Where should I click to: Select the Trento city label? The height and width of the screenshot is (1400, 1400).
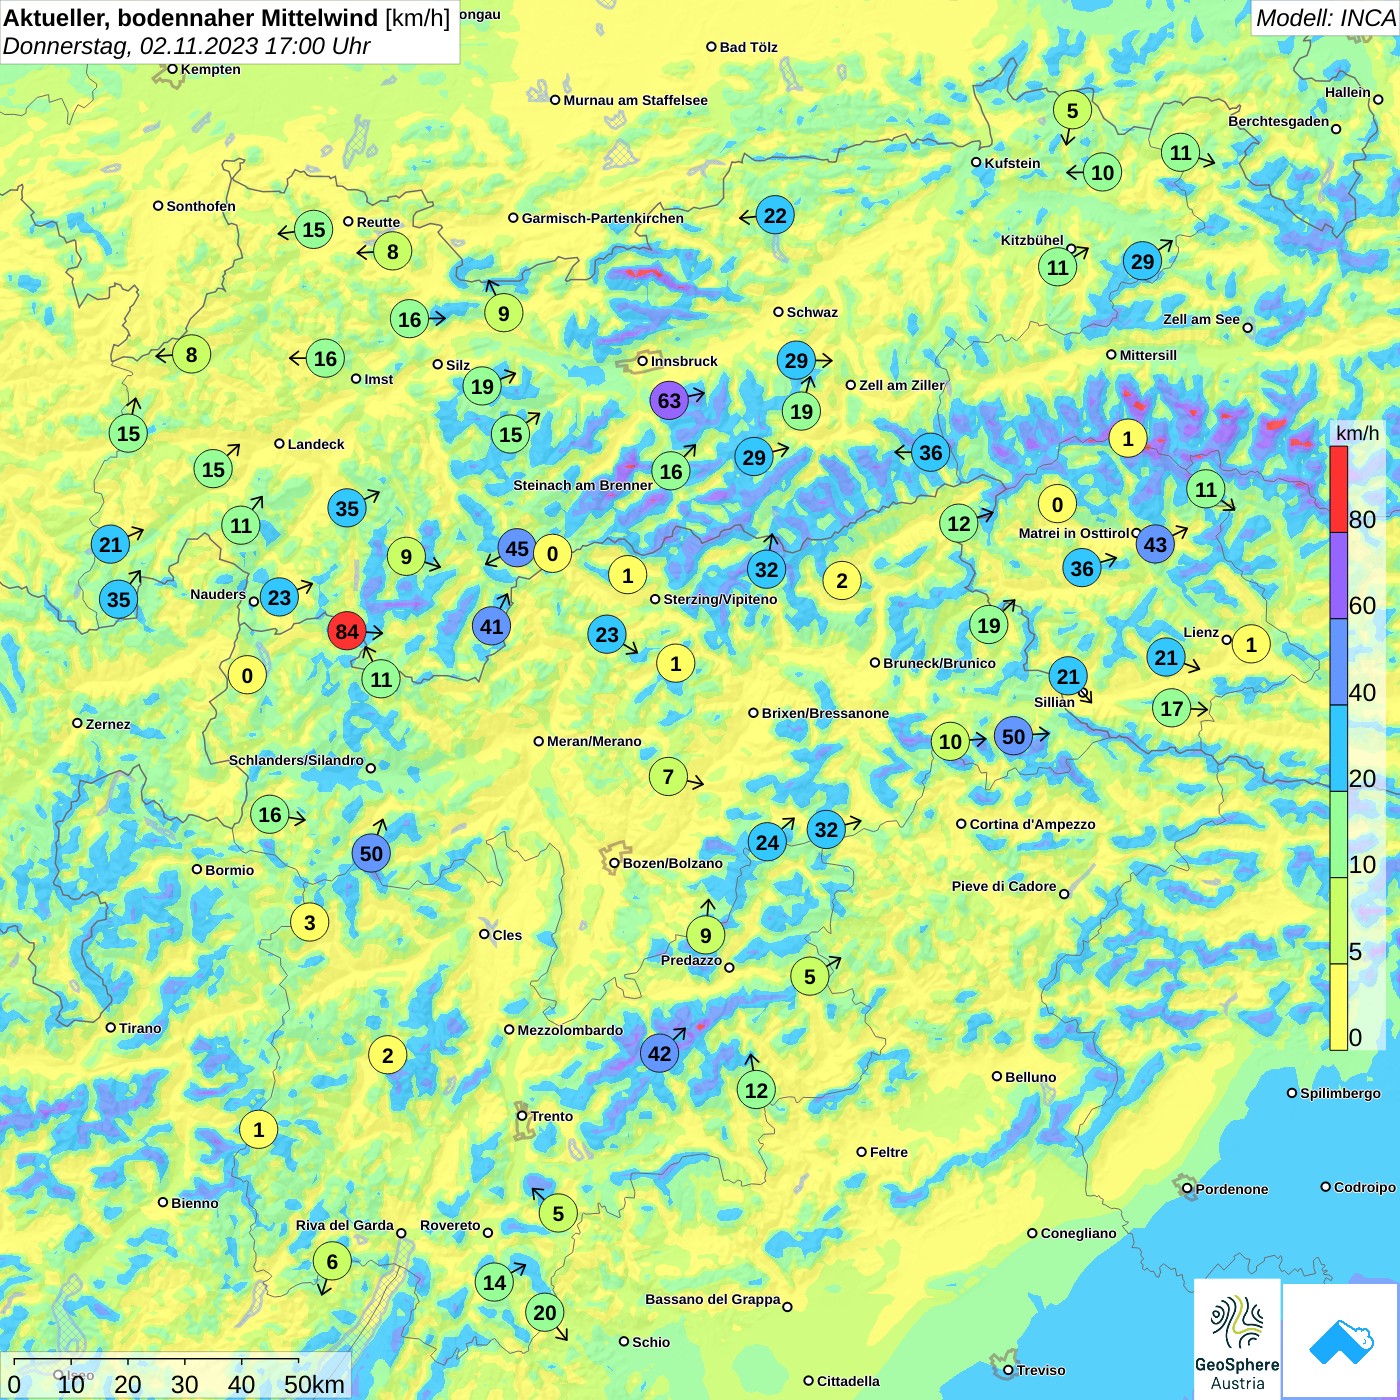[552, 1116]
